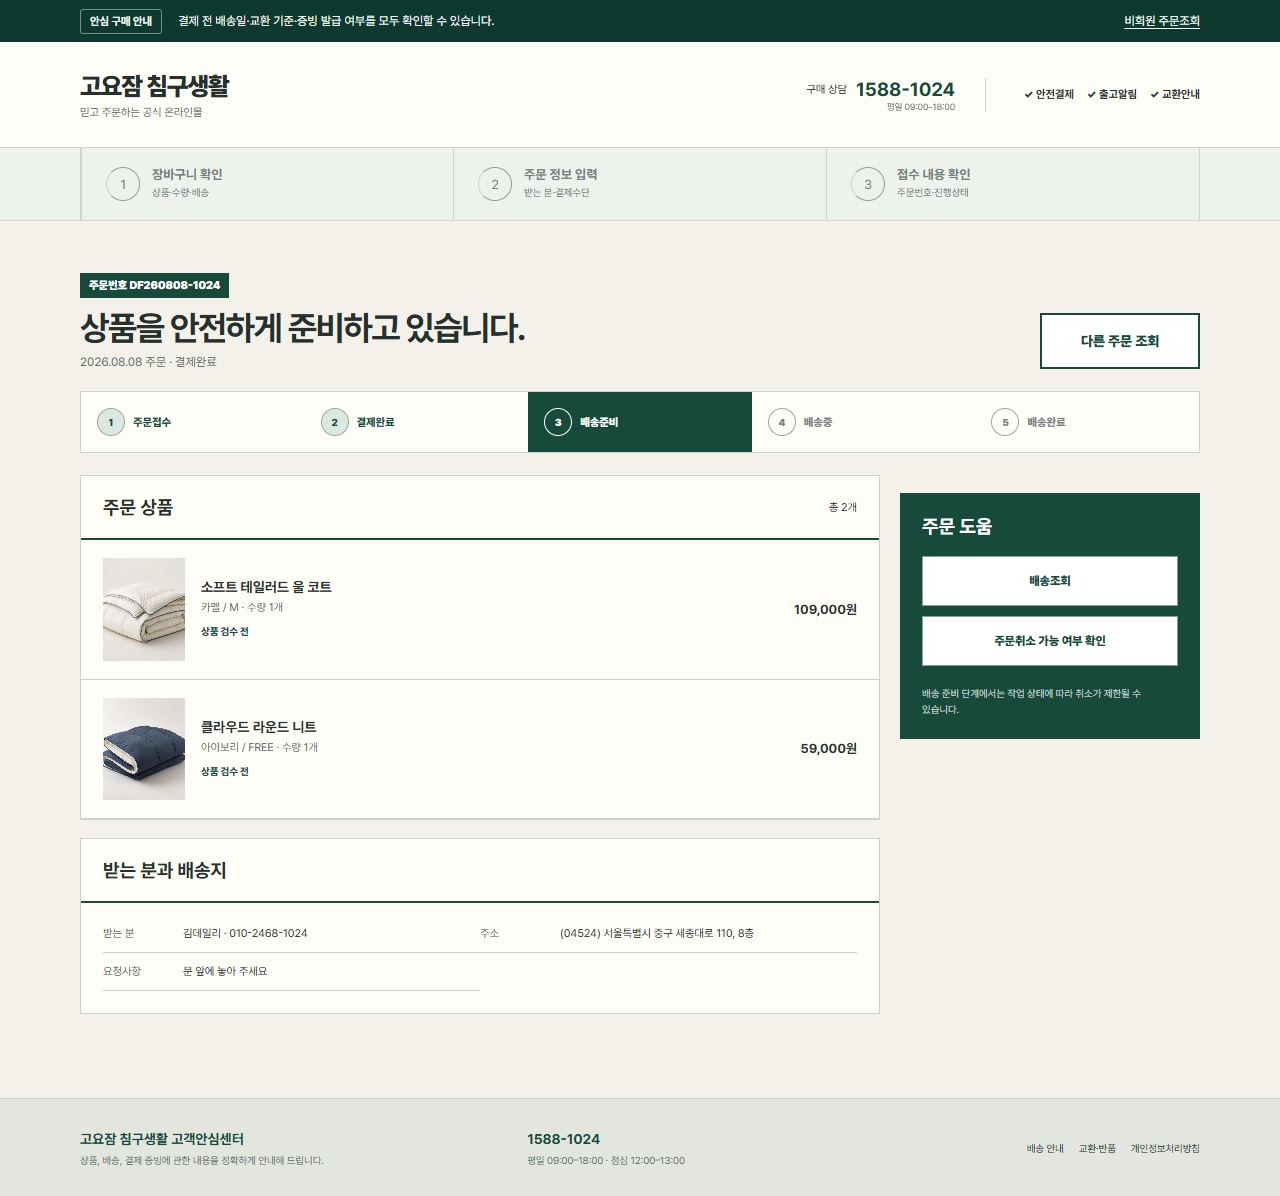Select the 장바구니 확인 step
The image size is (1280, 1196).
click(x=267, y=184)
